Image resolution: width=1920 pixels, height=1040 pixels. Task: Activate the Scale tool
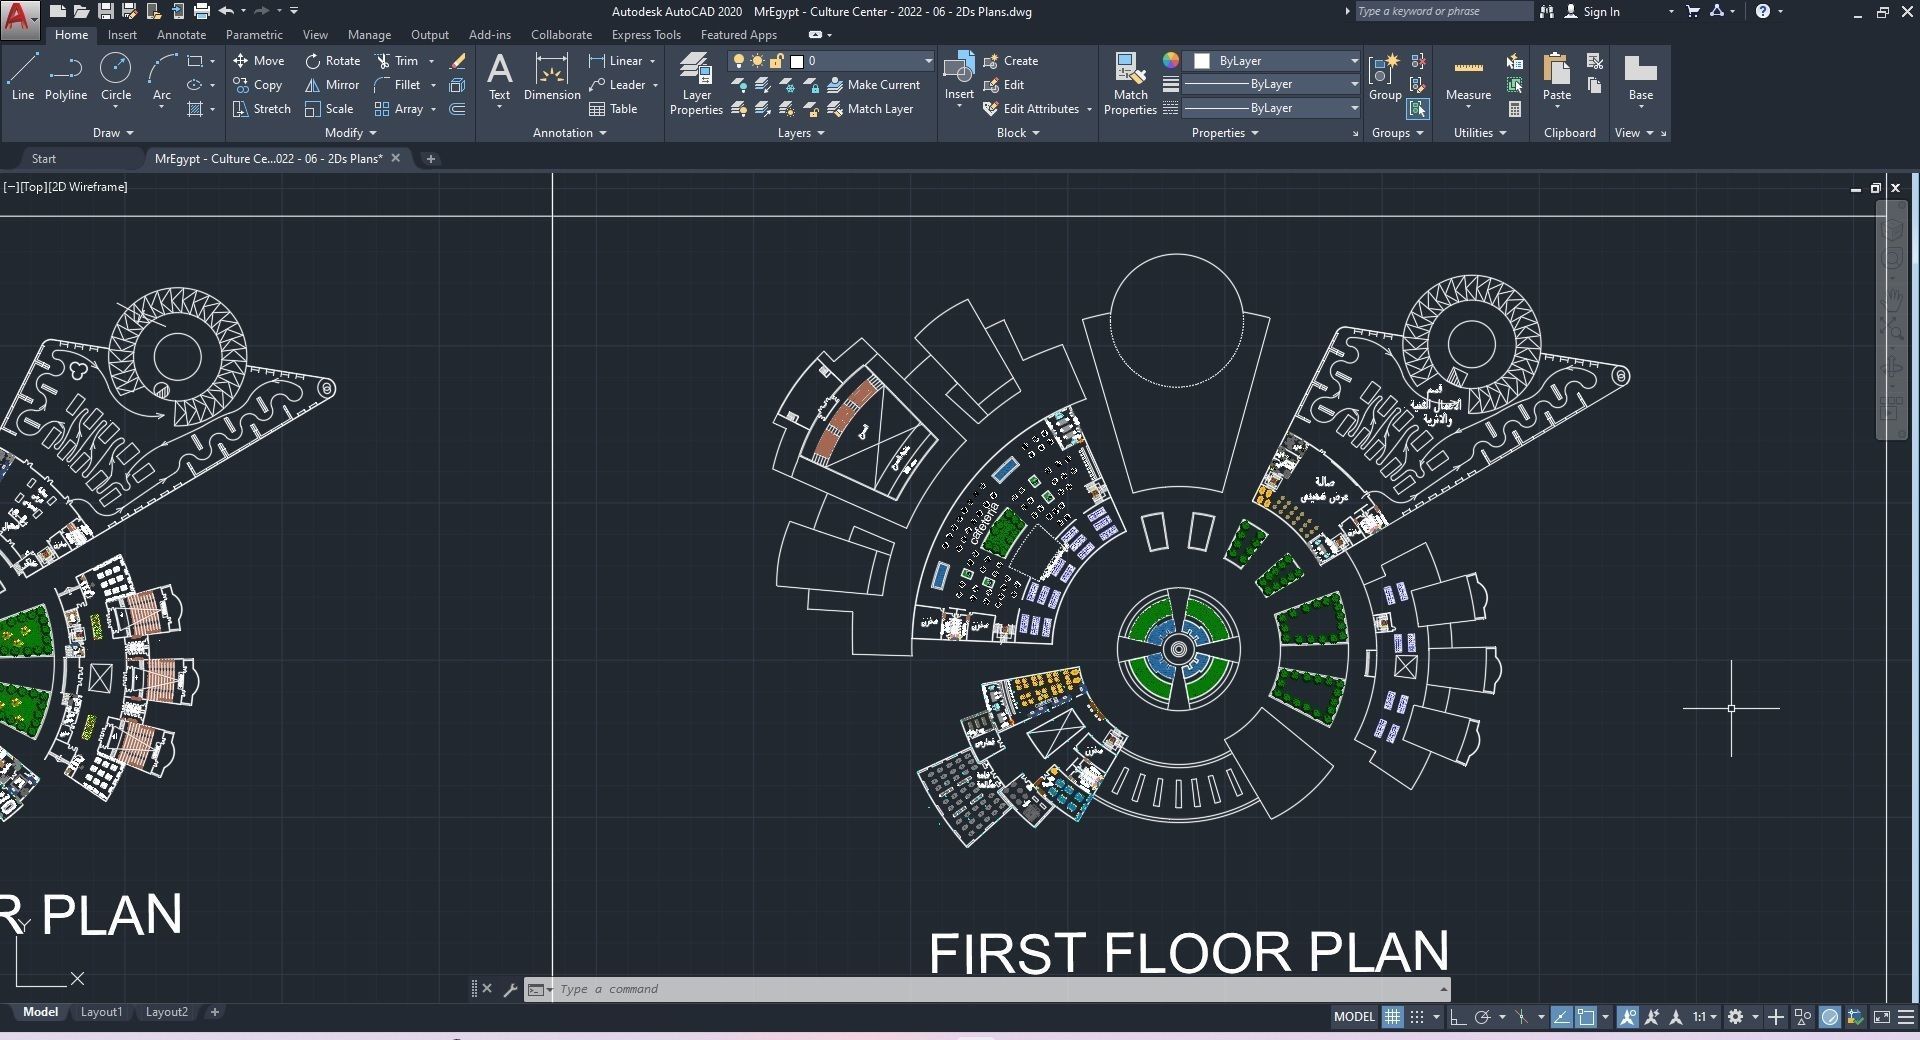point(329,109)
